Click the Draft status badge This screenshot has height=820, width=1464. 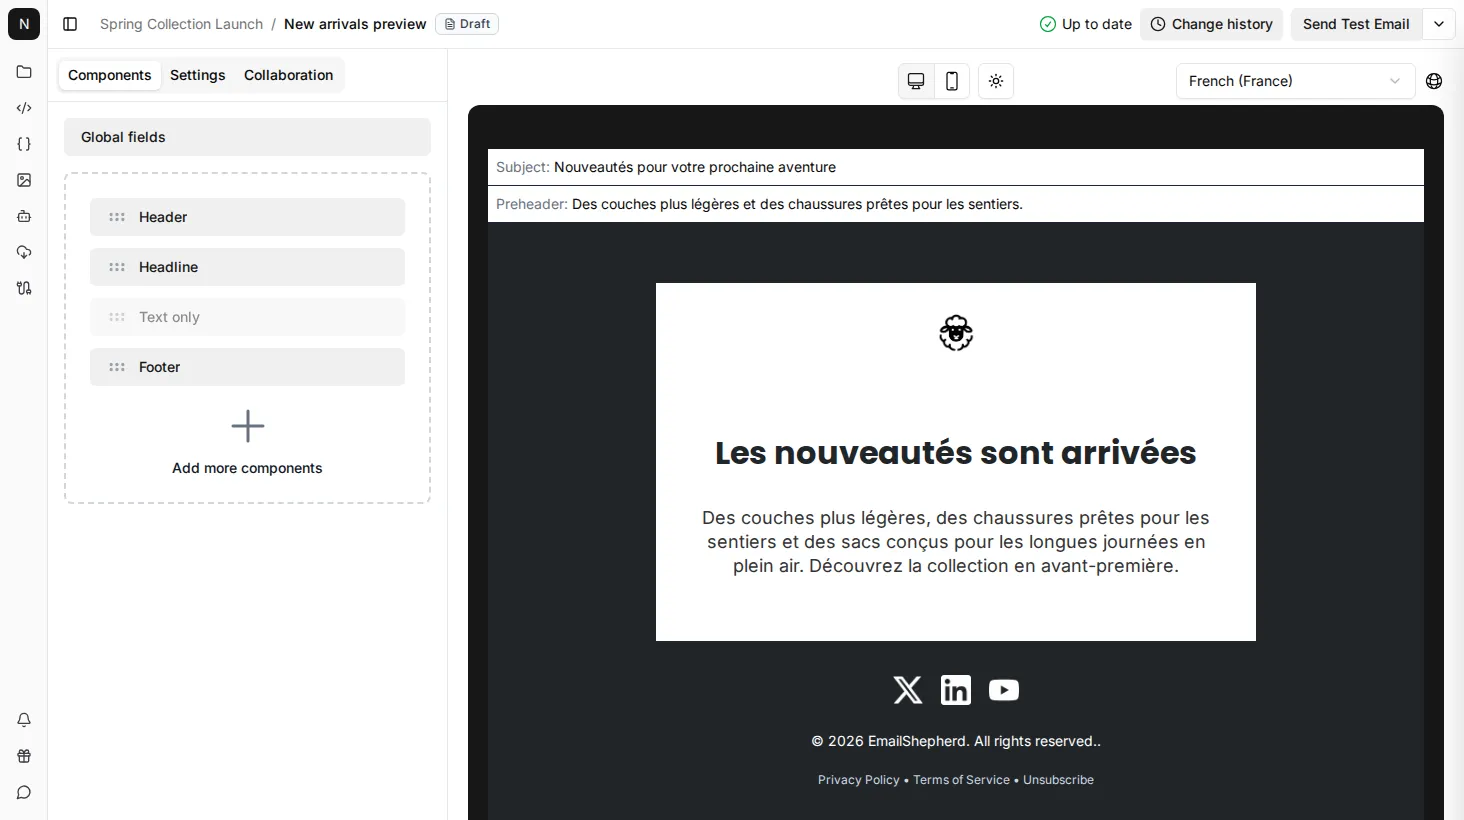(x=467, y=24)
